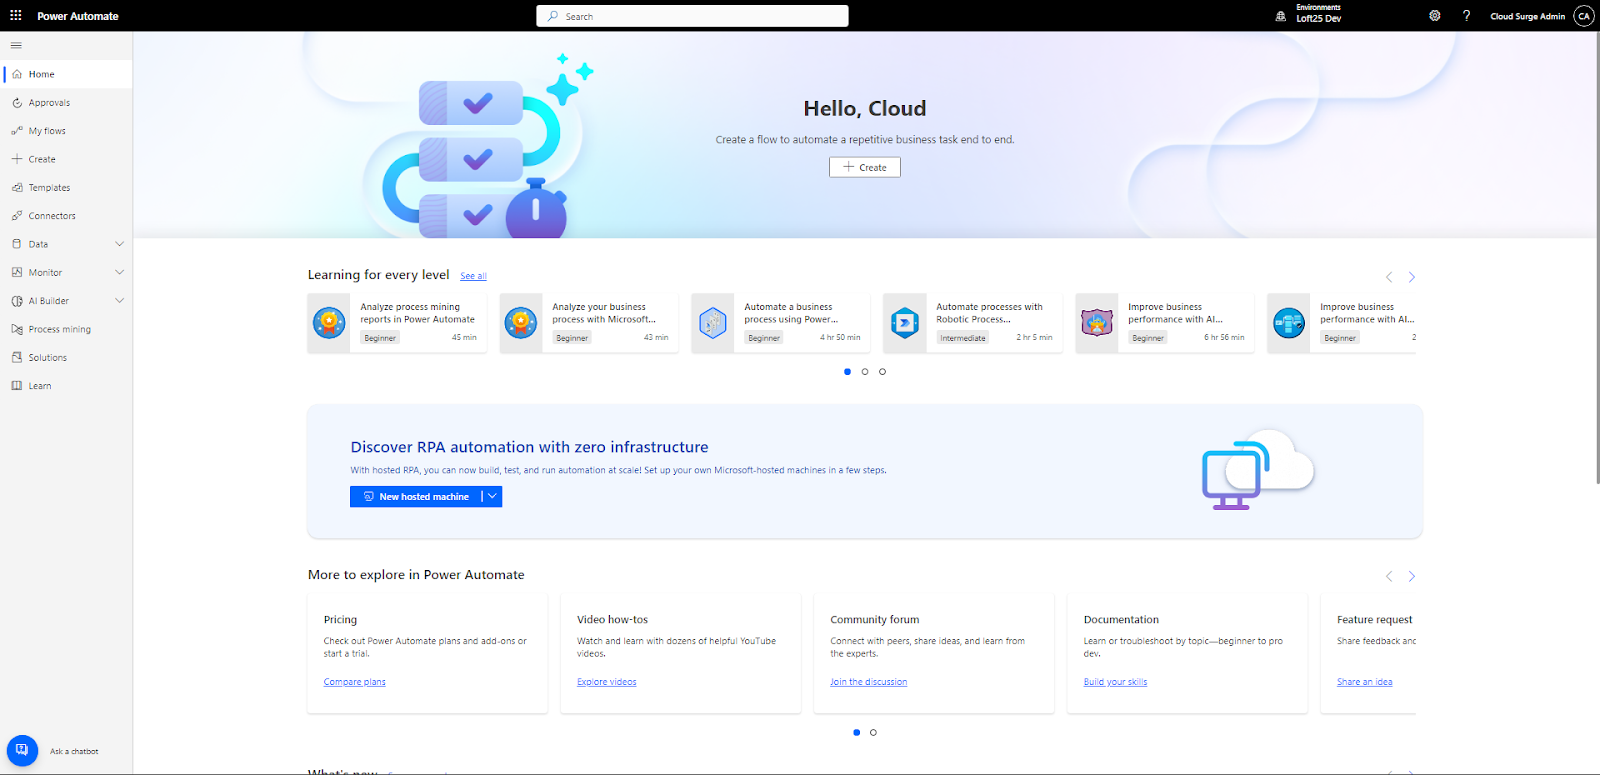Show next Learning for every level cards
1600x775 pixels.
tap(1412, 277)
